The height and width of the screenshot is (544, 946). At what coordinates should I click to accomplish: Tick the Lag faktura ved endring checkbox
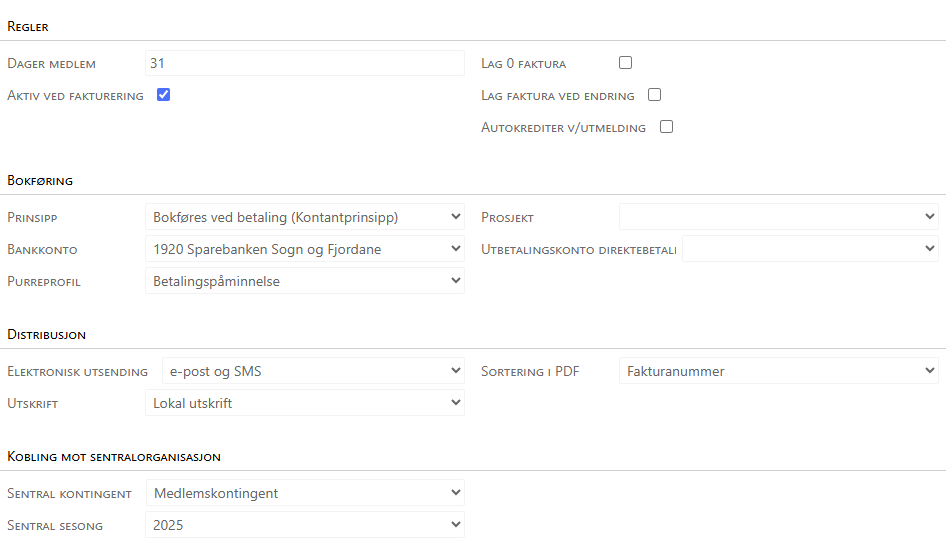(655, 95)
